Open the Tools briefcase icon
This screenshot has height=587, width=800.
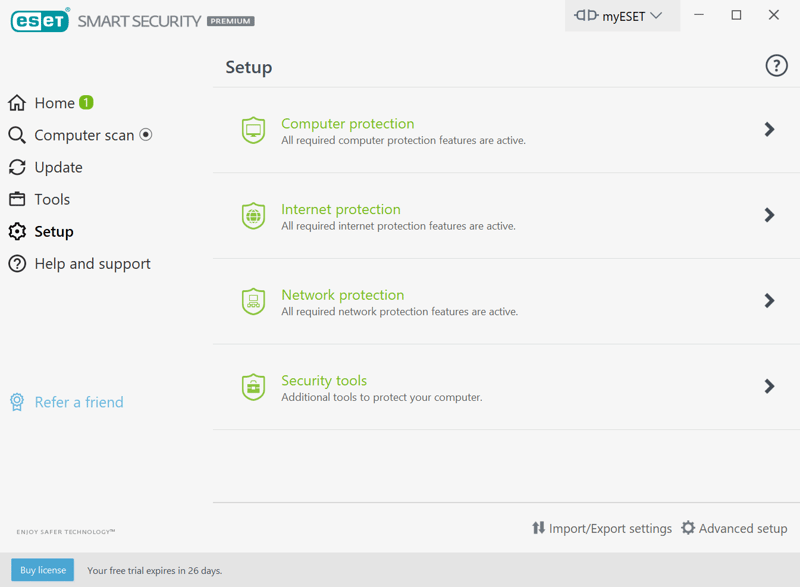(x=17, y=199)
